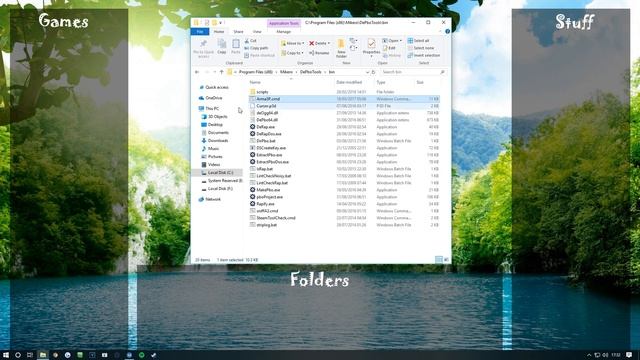Click the Application Tools contextual tab
This screenshot has height=360, width=640.
[x=284, y=23]
